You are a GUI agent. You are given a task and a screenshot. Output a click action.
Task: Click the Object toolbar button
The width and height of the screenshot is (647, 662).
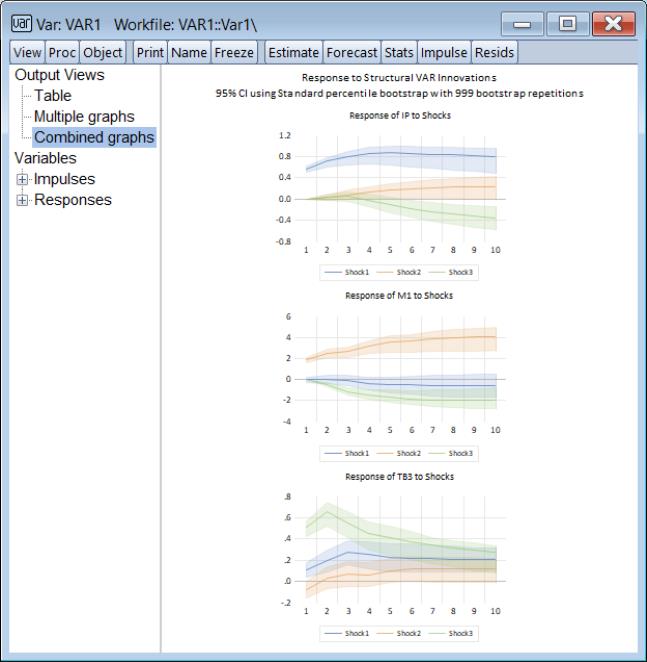[x=103, y=53]
